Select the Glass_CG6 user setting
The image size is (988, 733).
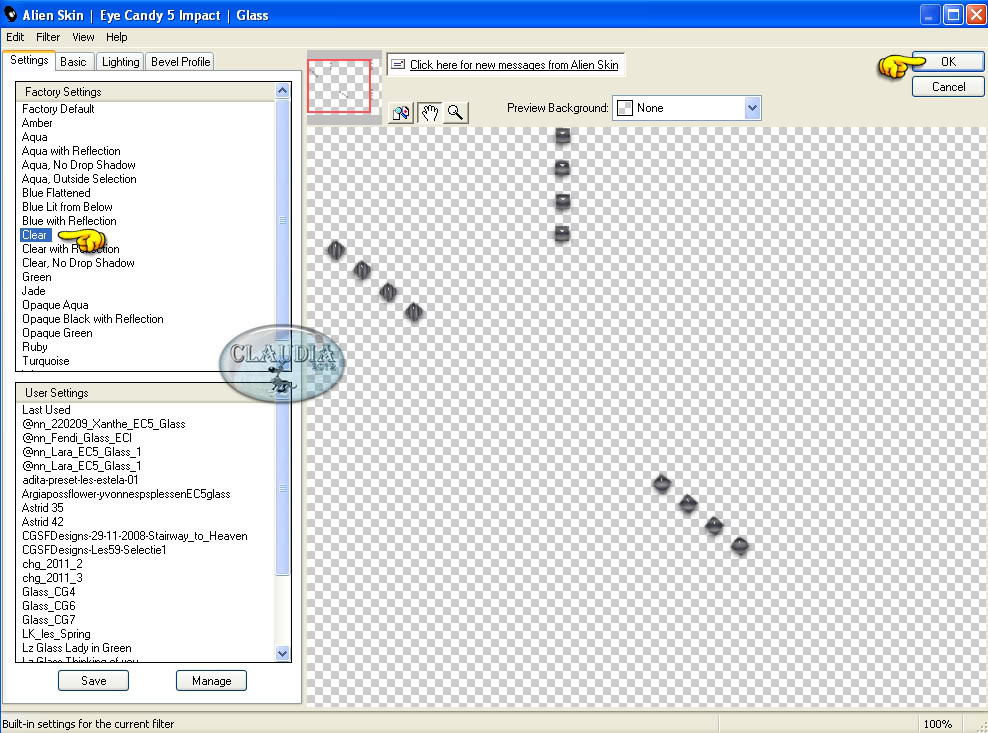[49, 606]
